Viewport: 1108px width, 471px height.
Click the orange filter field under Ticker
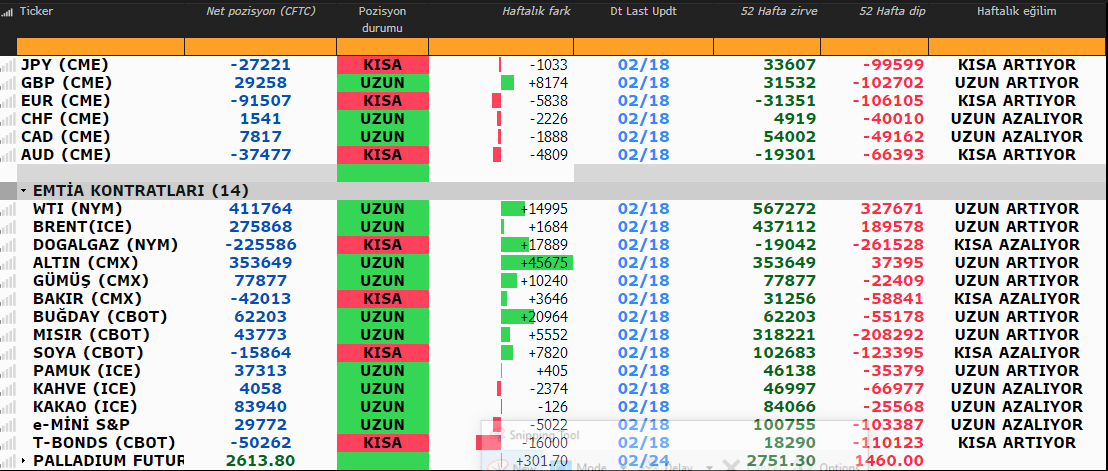tap(100, 46)
